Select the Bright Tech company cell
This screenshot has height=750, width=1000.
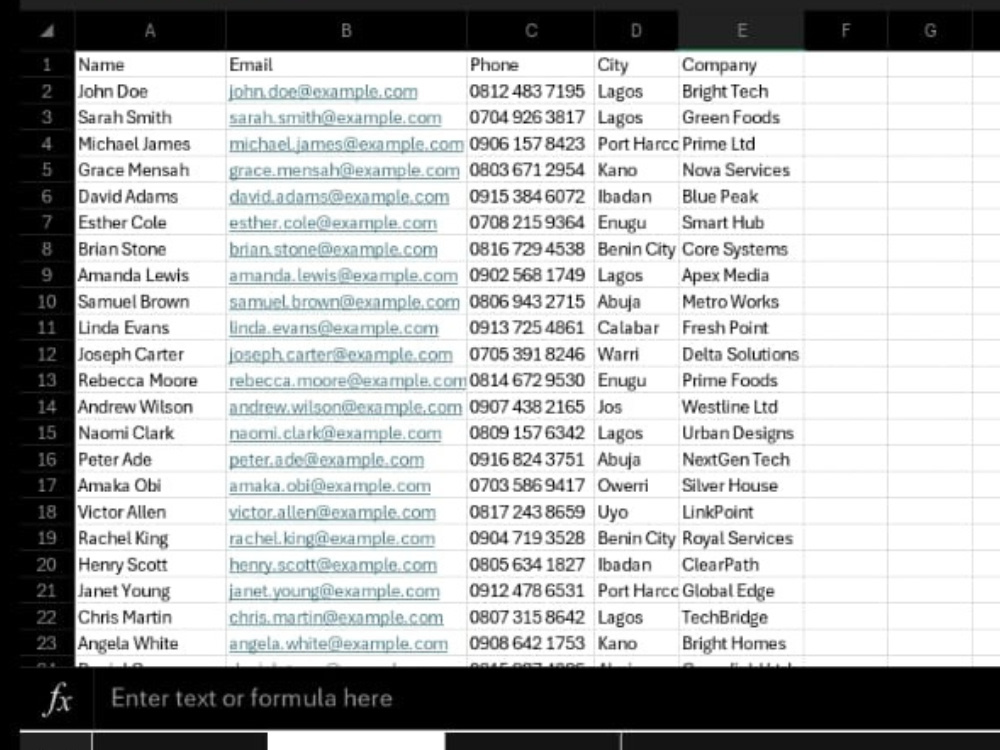pos(741,91)
